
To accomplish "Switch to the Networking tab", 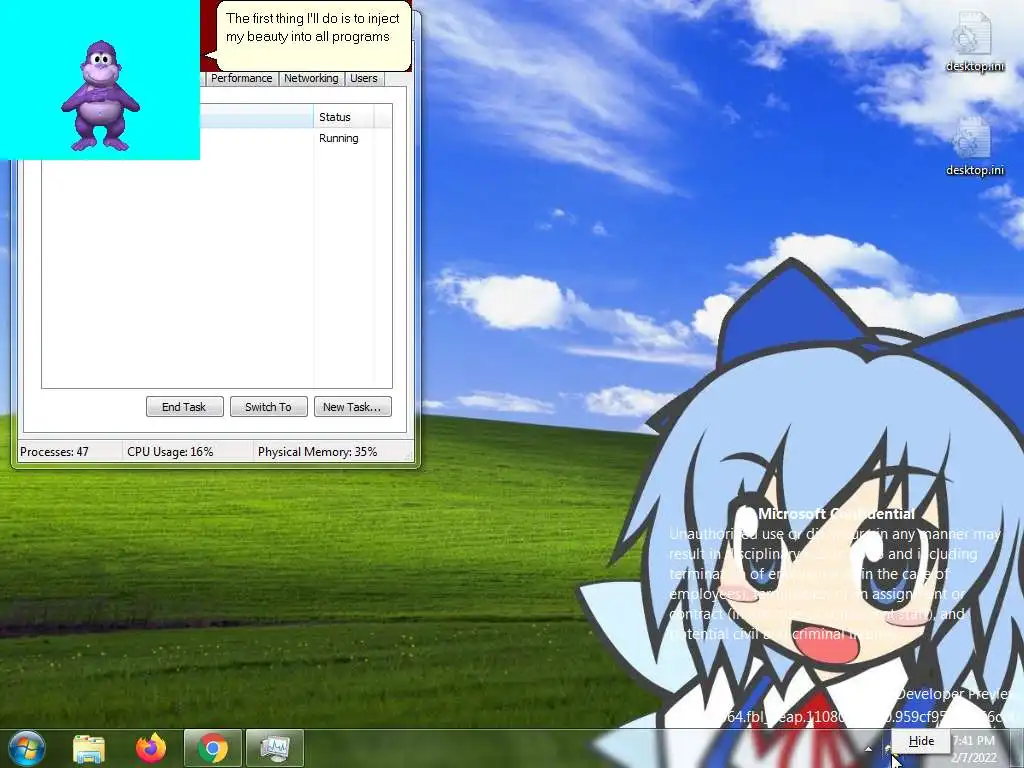I will coord(311,78).
